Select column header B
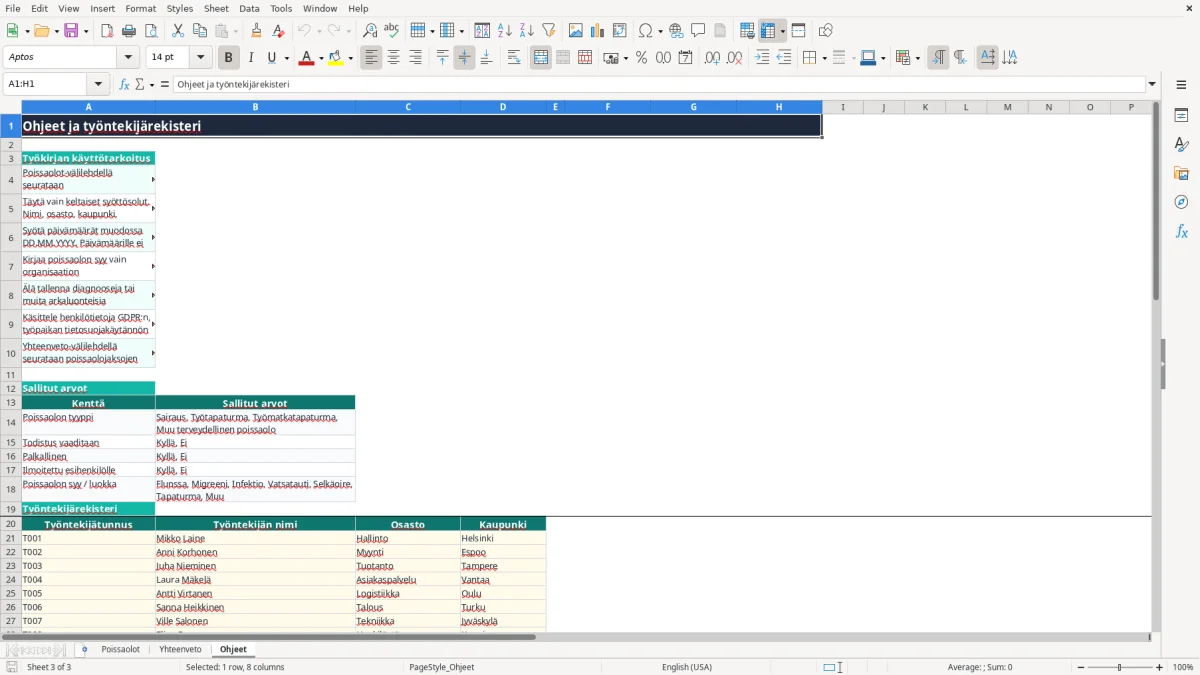1200x675 pixels. click(x=255, y=107)
